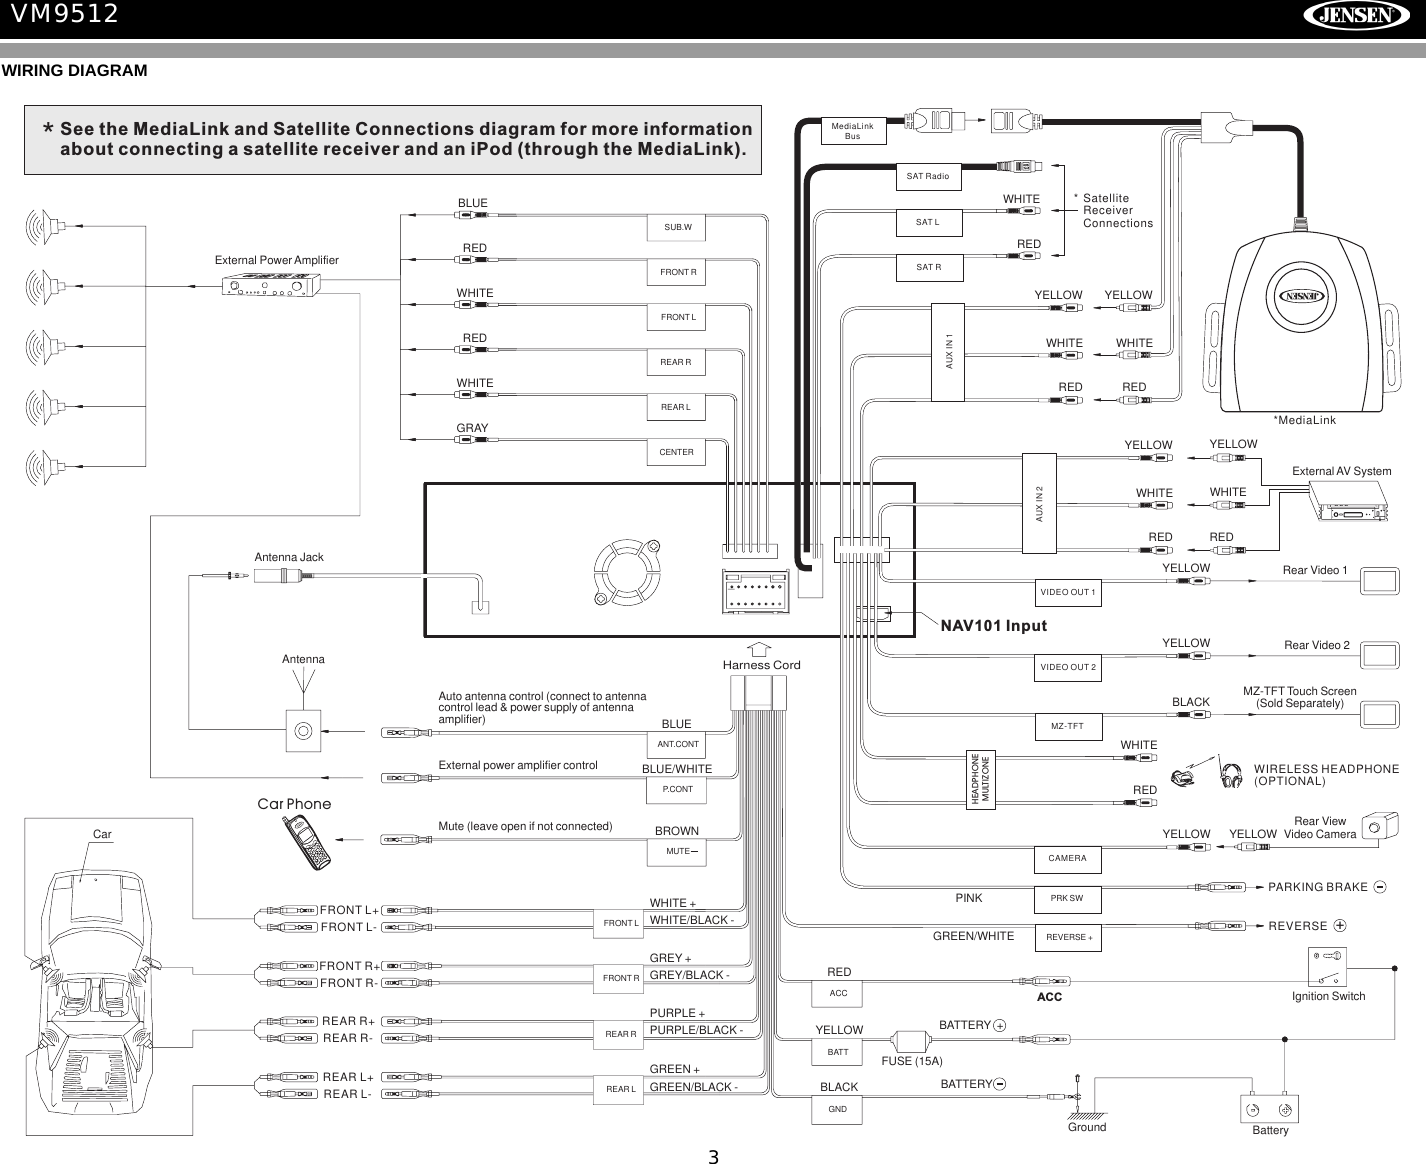Select the Harness Cord label
This screenshot has height=1164, width=1426.
click(x=761, y=665)
